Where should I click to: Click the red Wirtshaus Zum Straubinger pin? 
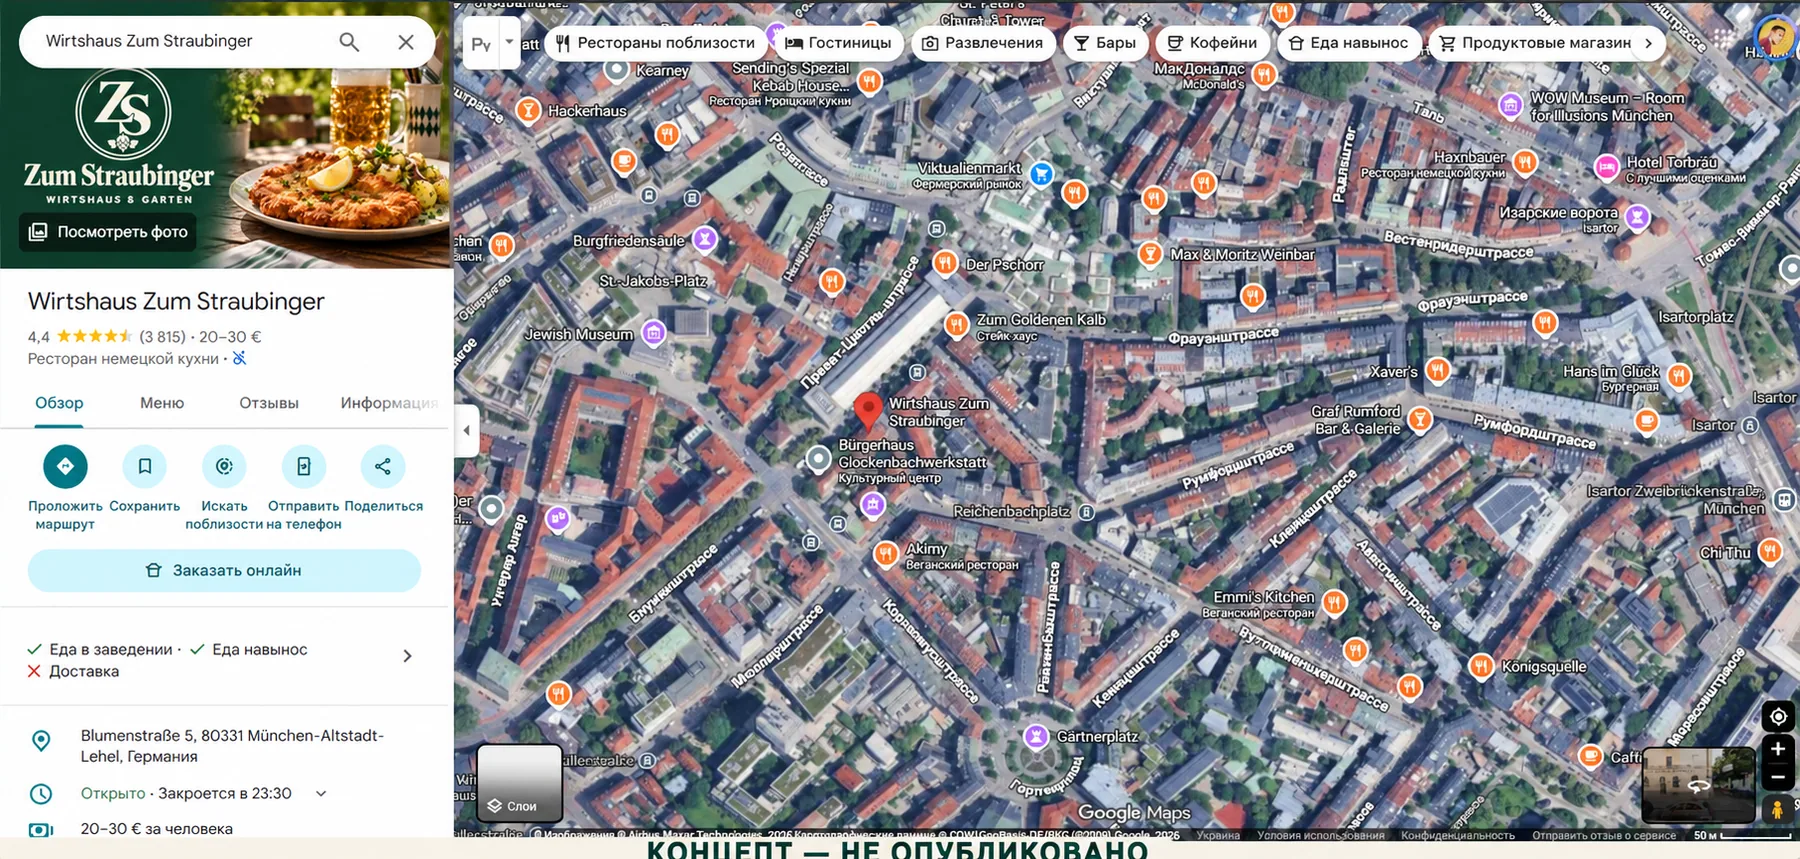[x=868, y=411]
